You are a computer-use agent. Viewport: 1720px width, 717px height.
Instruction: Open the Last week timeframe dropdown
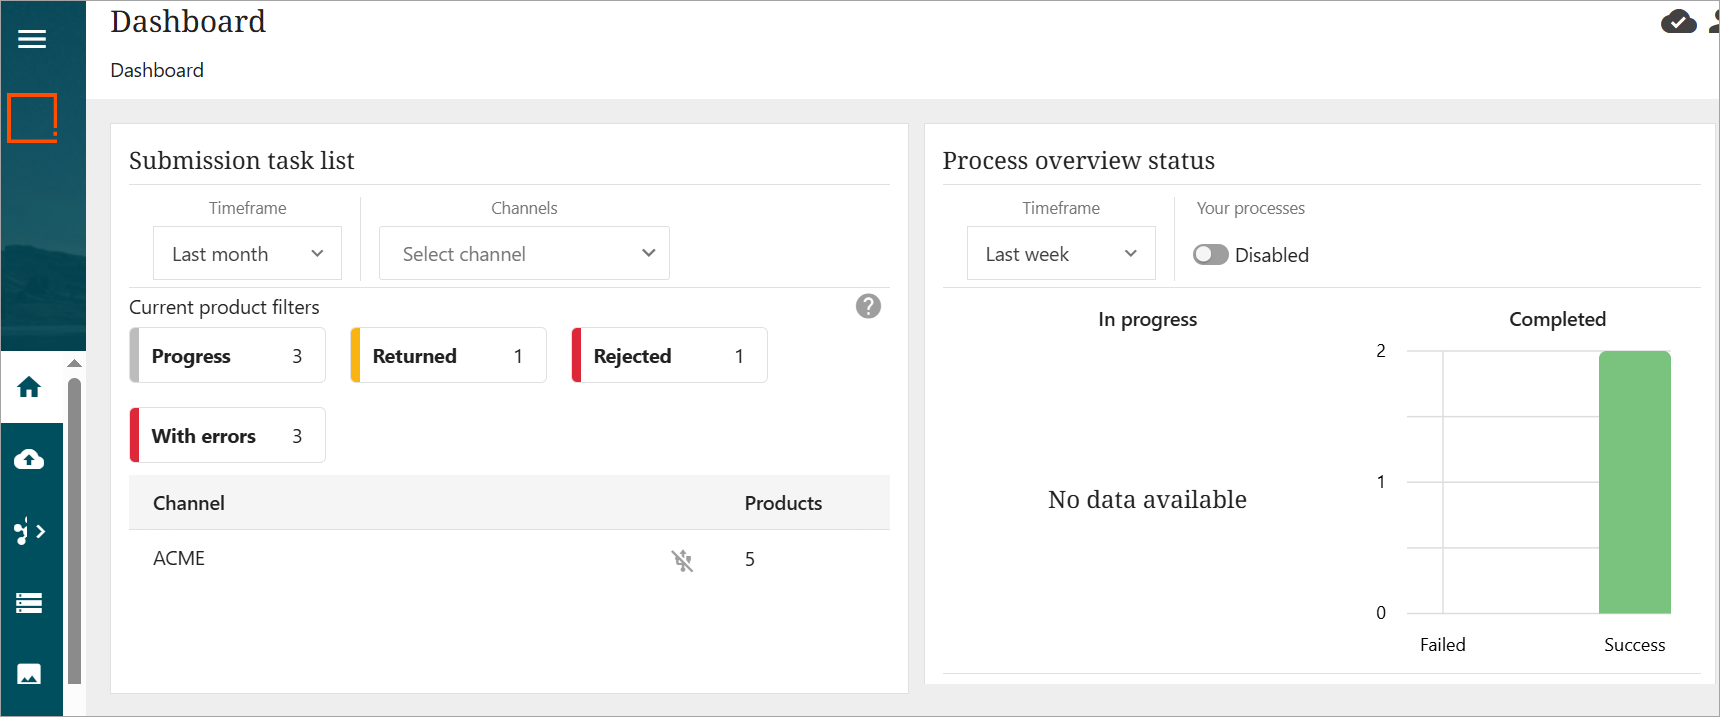point(1060,254)
